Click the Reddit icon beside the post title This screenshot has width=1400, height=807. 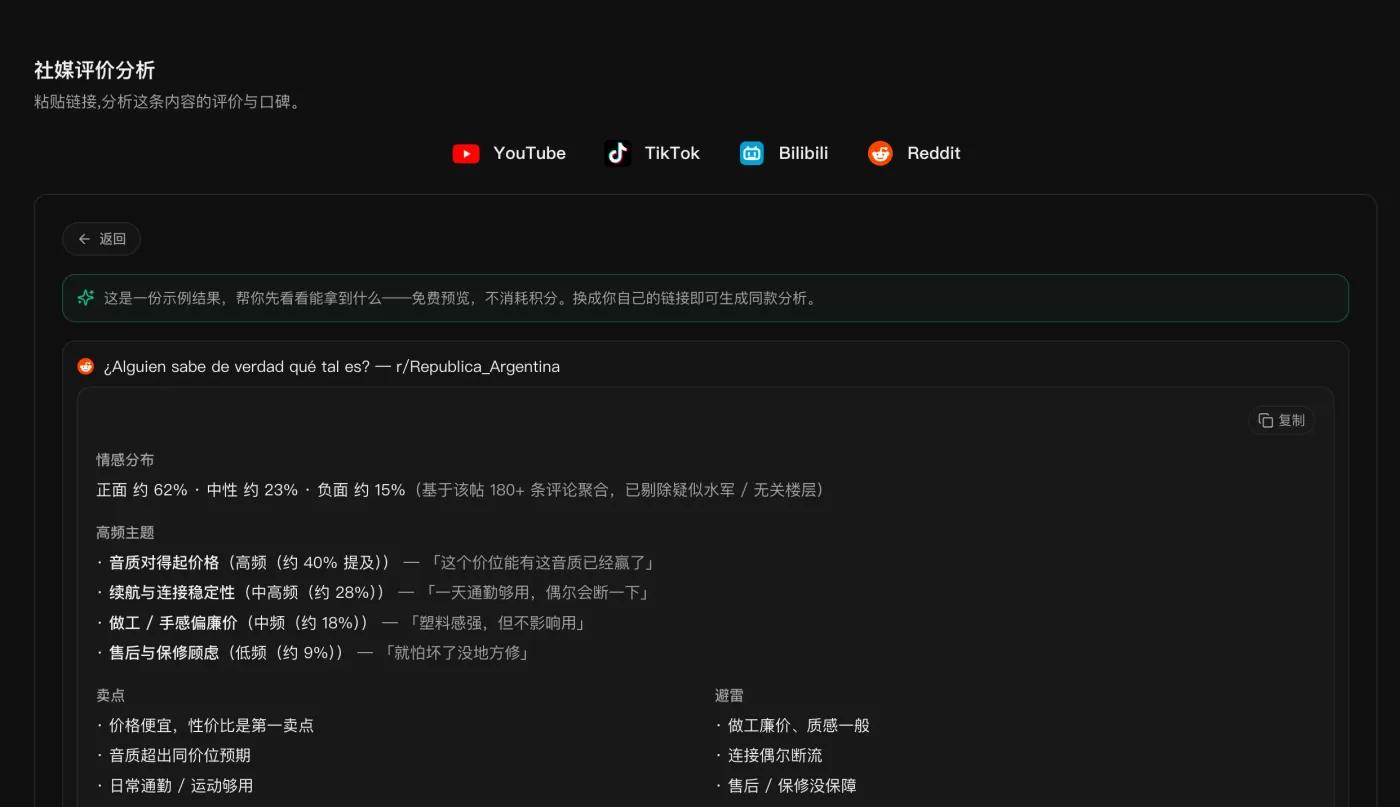point(86,366)
